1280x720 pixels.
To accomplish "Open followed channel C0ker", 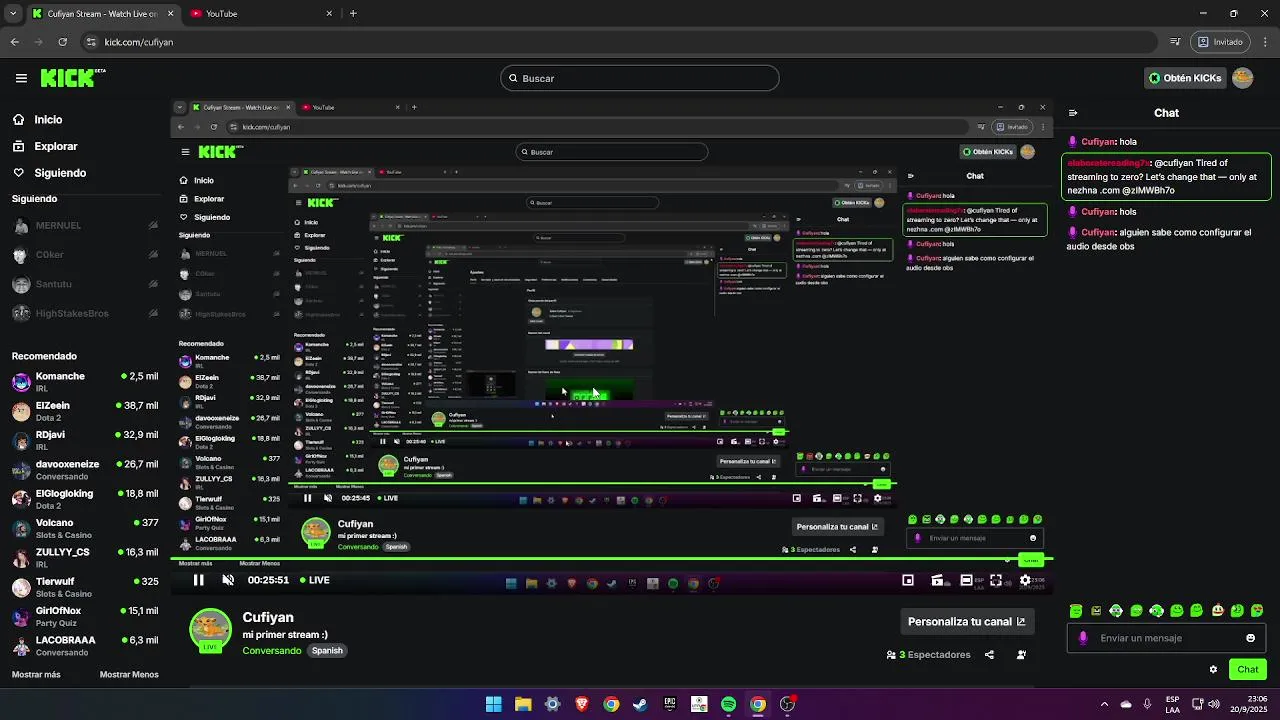I will pyautogui.click(x=85, y=255).
